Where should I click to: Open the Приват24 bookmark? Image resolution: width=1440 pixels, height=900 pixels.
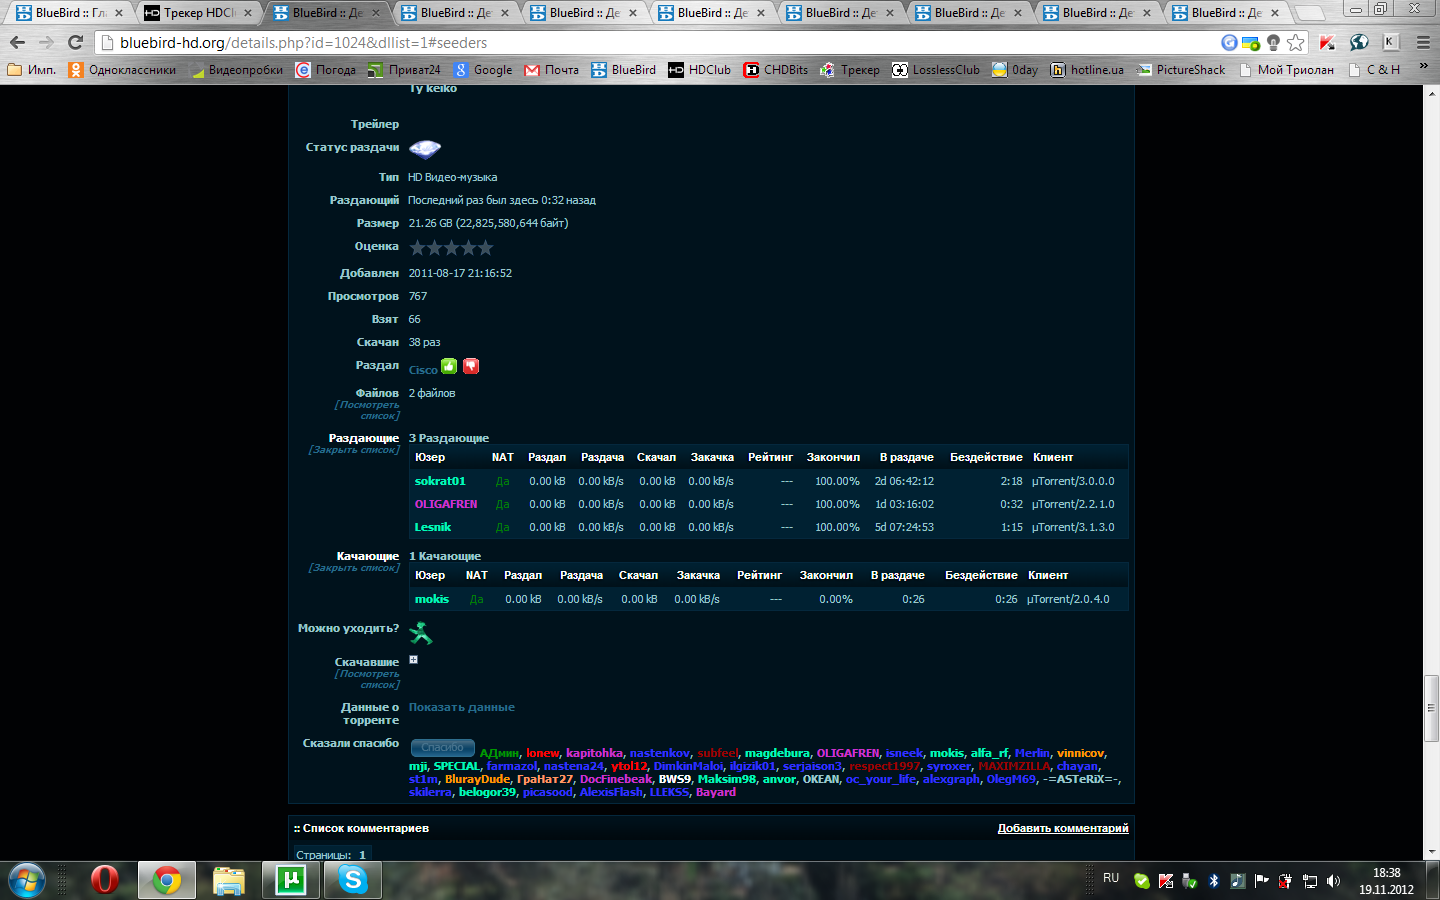404,70
